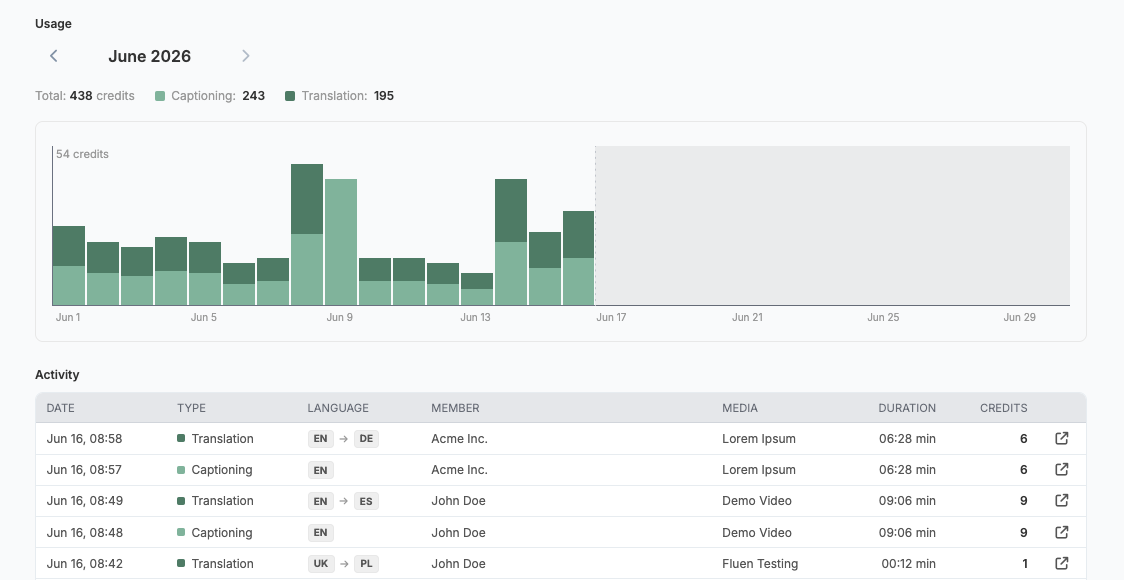Click the UK language badge
Image resolution: width=1124 pixels, height=580 pixels.
click(320, 564)
